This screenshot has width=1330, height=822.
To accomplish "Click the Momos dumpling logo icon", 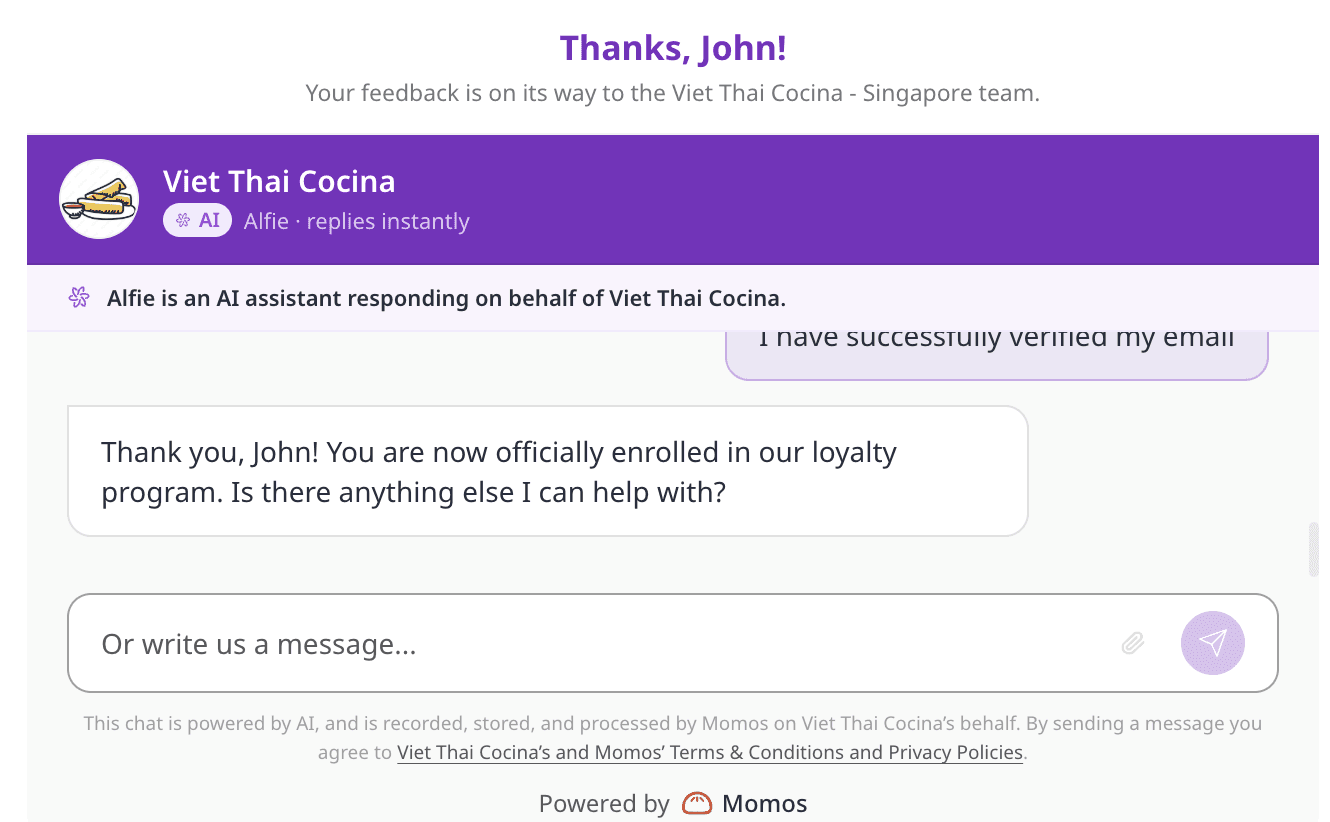I will 697,803.
